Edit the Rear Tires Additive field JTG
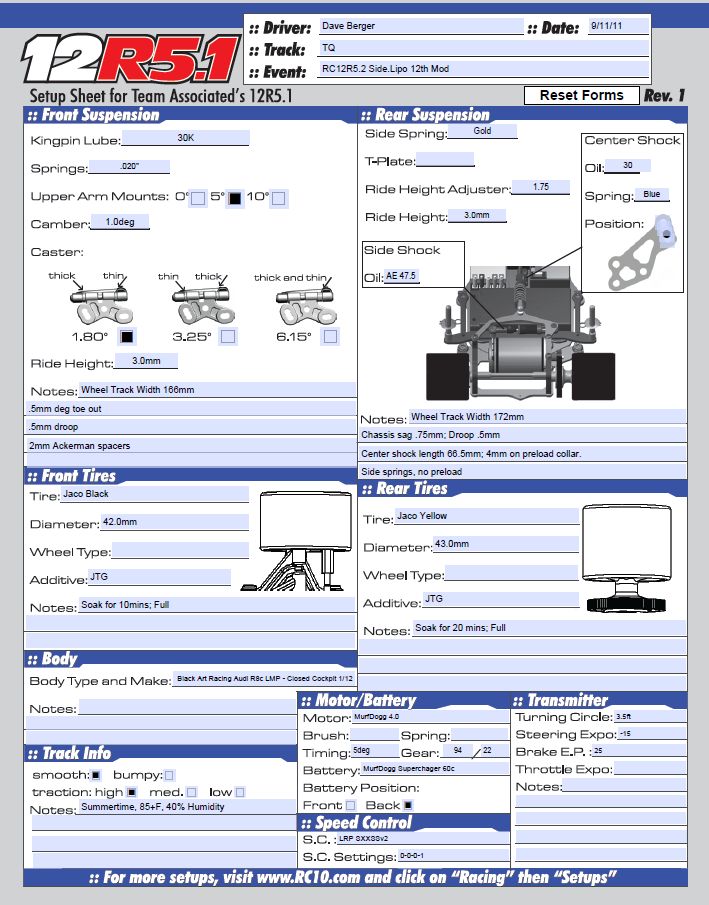This screenshot has width=709, height=905. pyautogui.click(x=501, y=600)
